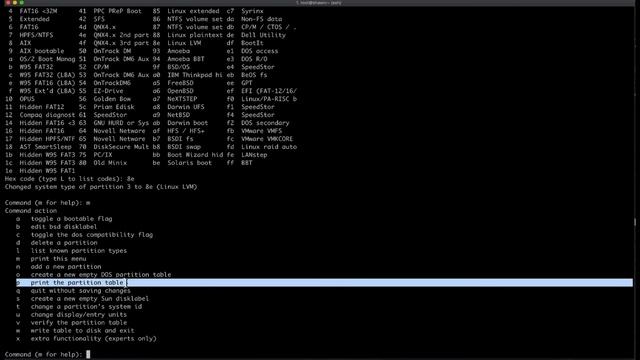Click the 'Solaris boot' partition type entry

click(189, 163)
